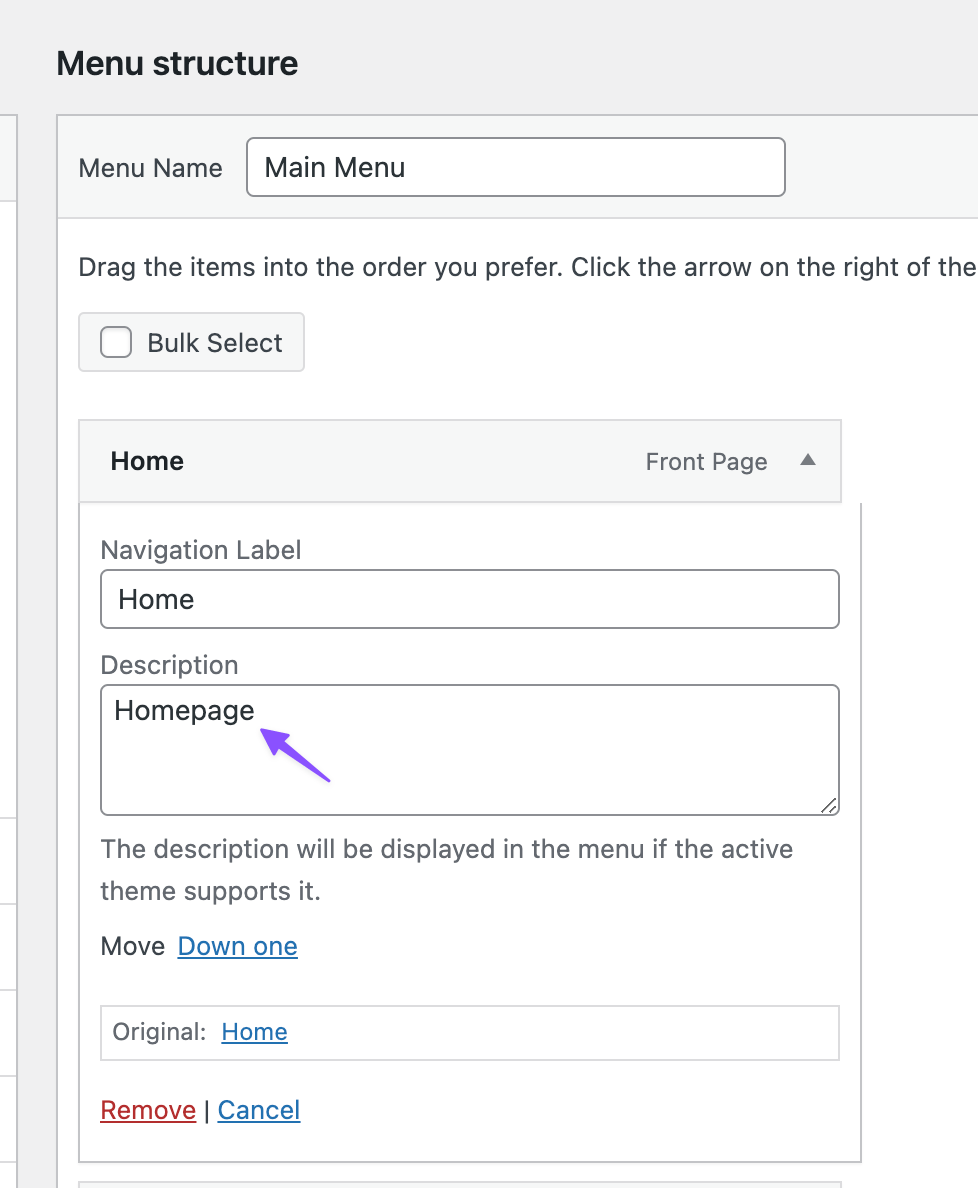This screenshot has width=978, height=1188.
Task: Grab the Description textarea resize handle
Action: tap(829, 805)
